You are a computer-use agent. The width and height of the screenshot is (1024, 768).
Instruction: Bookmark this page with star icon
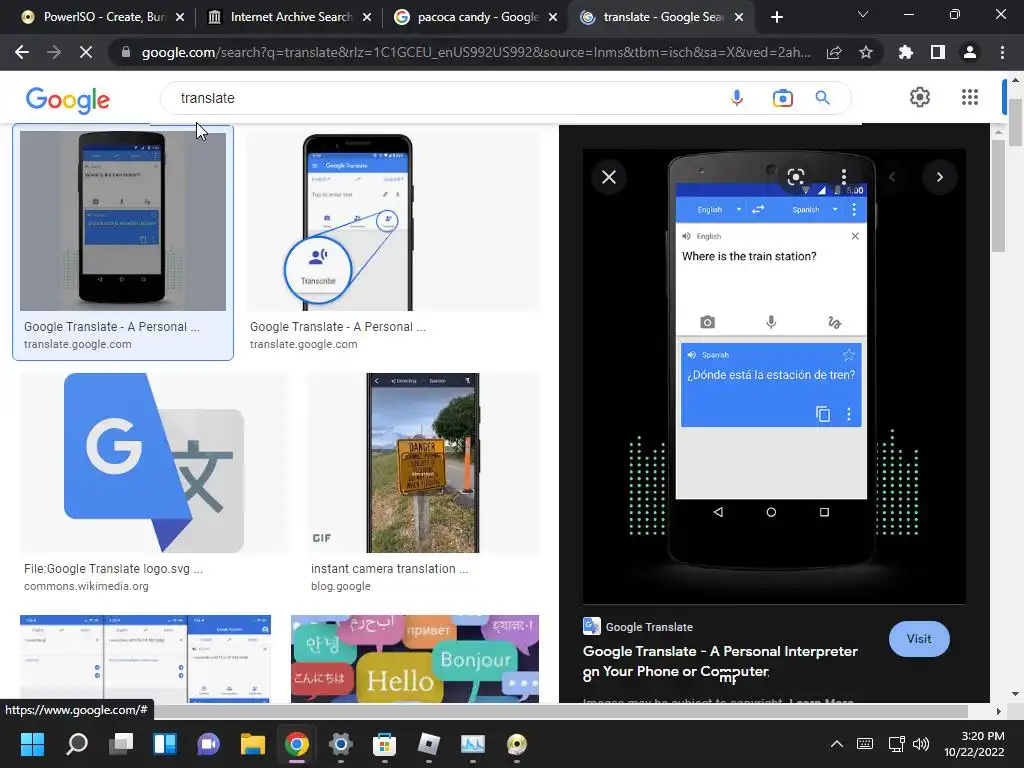point(866,52)
